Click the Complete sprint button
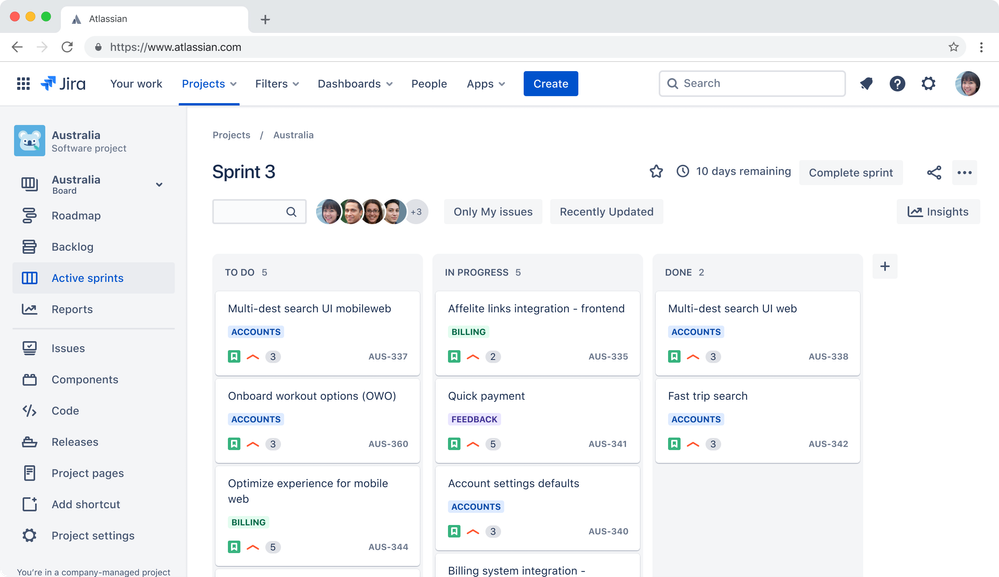 point(851,173)
